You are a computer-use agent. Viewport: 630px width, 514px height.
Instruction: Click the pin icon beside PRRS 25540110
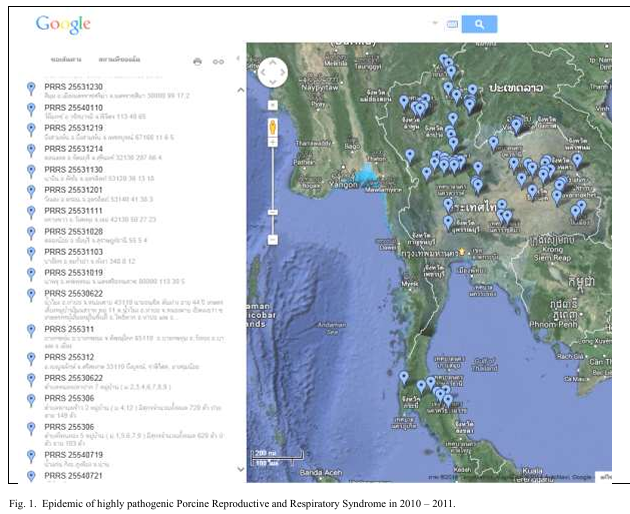tap(31, 110)
